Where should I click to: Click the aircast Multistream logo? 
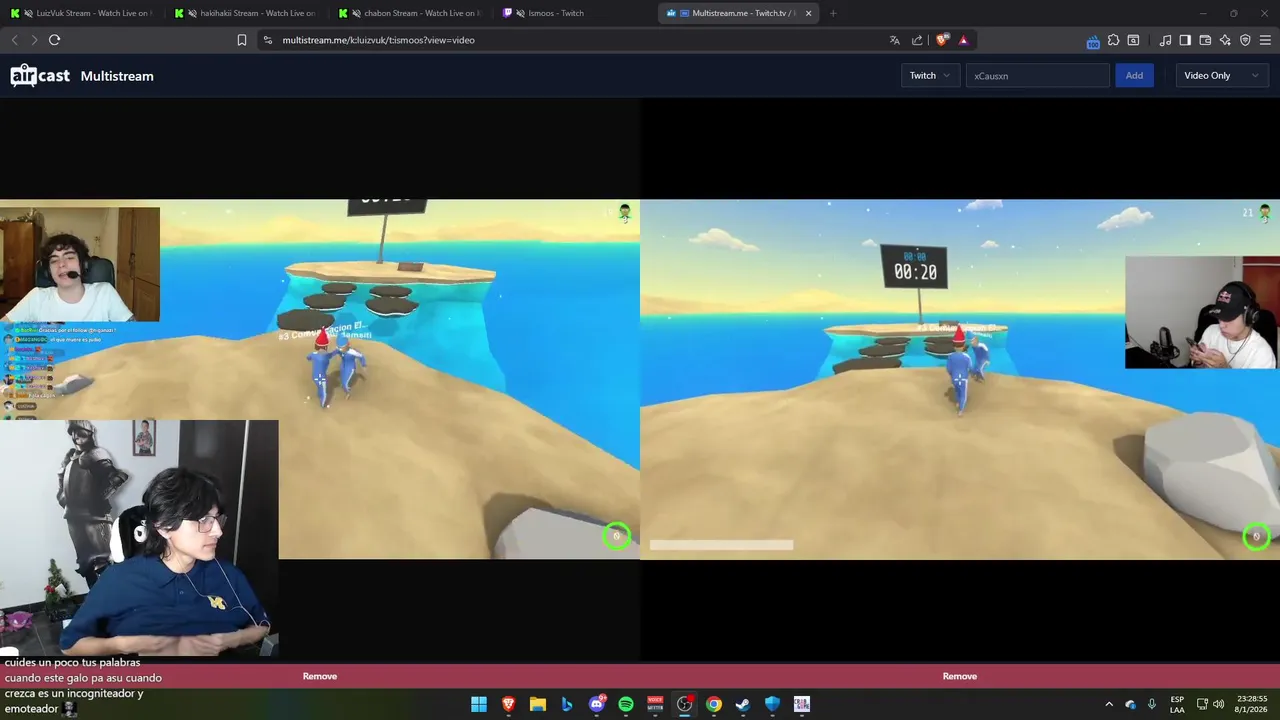[82, 76]
